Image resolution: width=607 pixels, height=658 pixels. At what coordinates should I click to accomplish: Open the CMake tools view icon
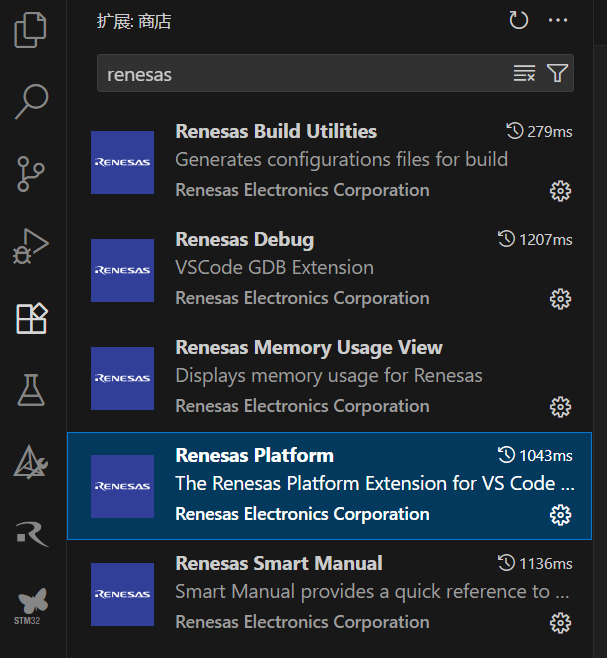(31, 462)
